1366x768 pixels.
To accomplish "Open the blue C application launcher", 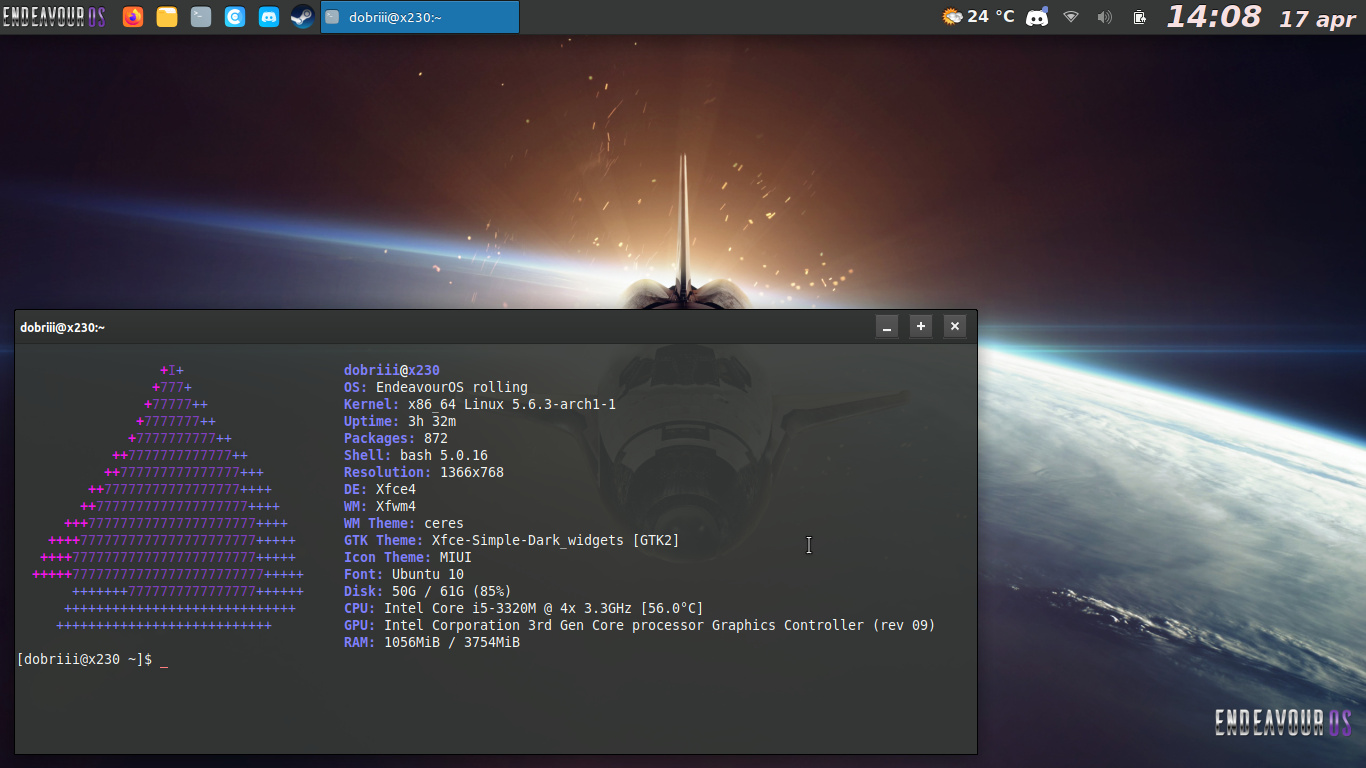I will coord(235,17).
